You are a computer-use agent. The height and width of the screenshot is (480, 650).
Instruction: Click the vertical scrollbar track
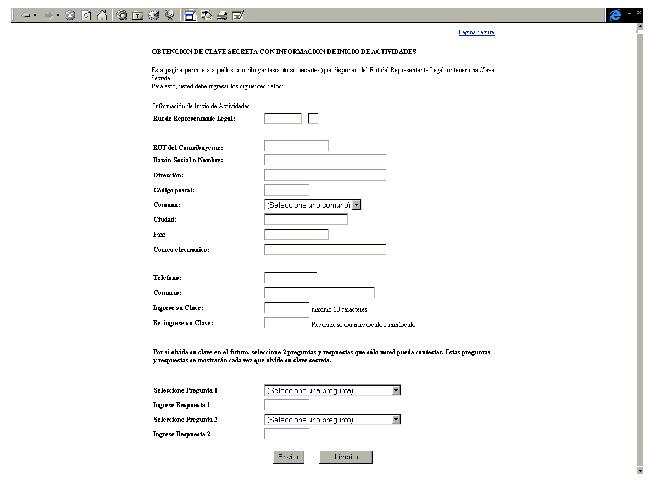[640, 249]
